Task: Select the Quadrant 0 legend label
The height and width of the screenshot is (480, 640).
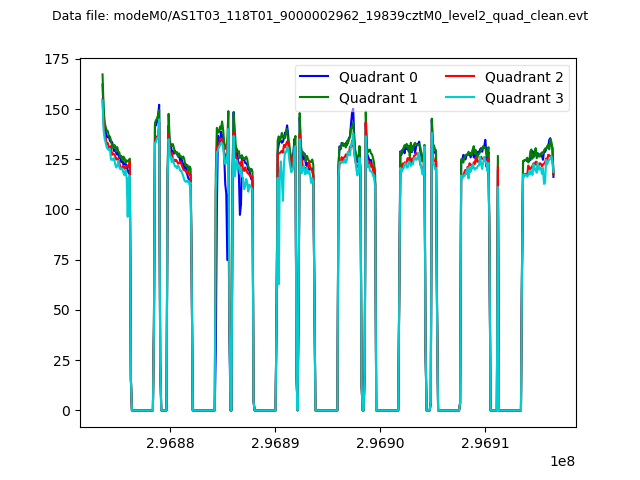Action: point(378,77)
